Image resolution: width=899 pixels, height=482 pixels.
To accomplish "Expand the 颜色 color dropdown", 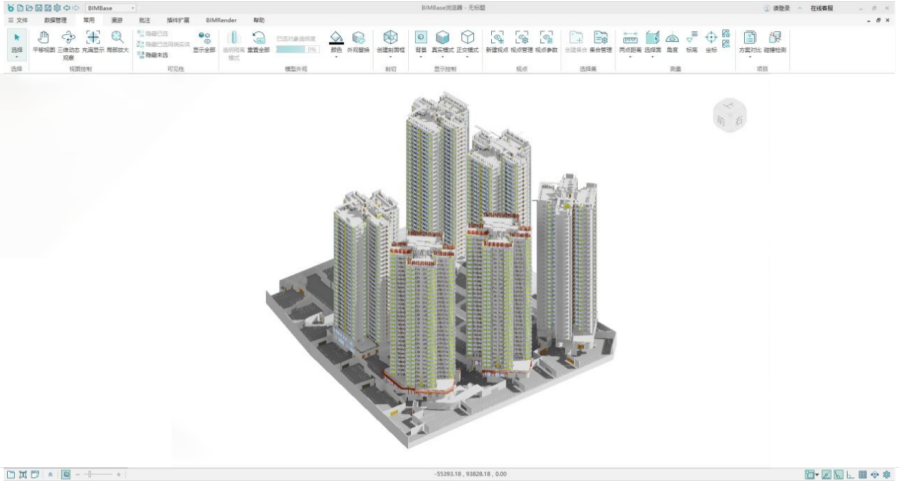I will [x=336, y=56].
